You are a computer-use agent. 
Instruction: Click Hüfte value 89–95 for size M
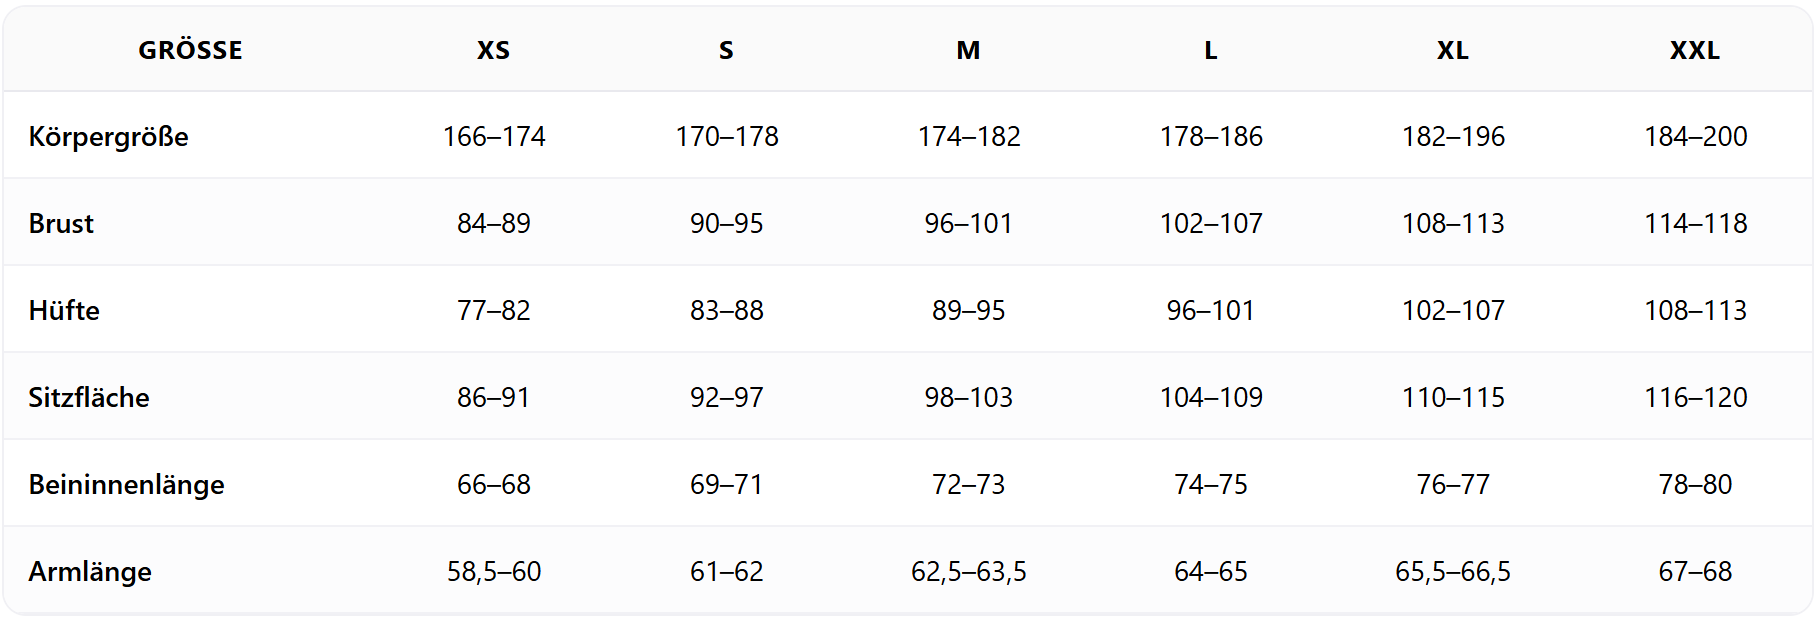click(968, 311)
